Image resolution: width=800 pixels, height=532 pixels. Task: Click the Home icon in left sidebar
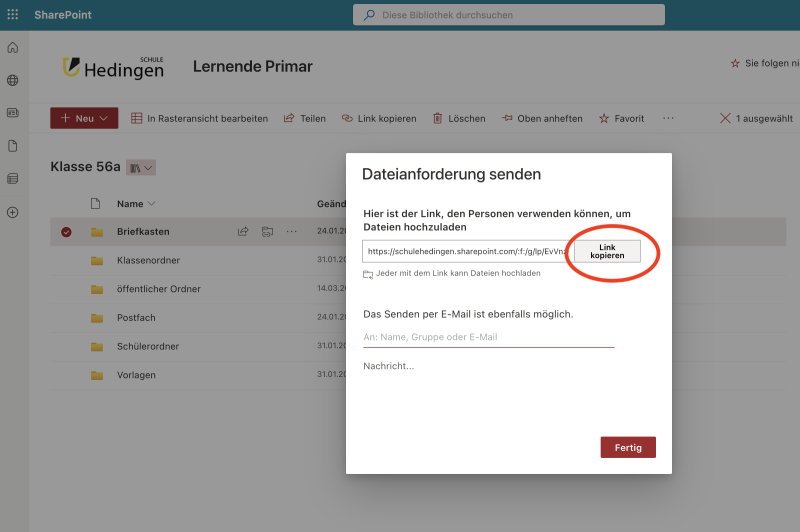point(12,48)
